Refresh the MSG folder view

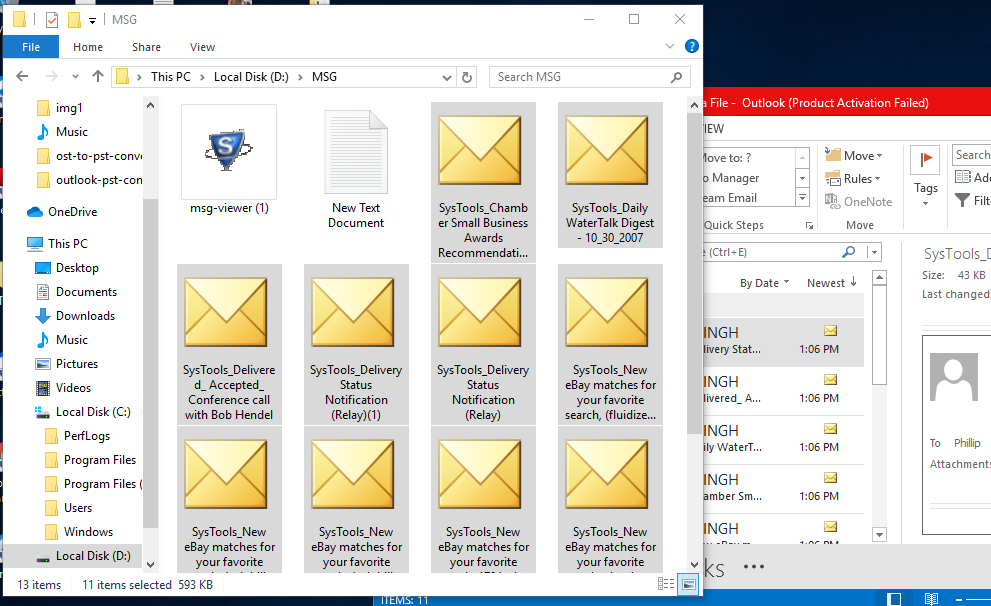coord(467,77)
